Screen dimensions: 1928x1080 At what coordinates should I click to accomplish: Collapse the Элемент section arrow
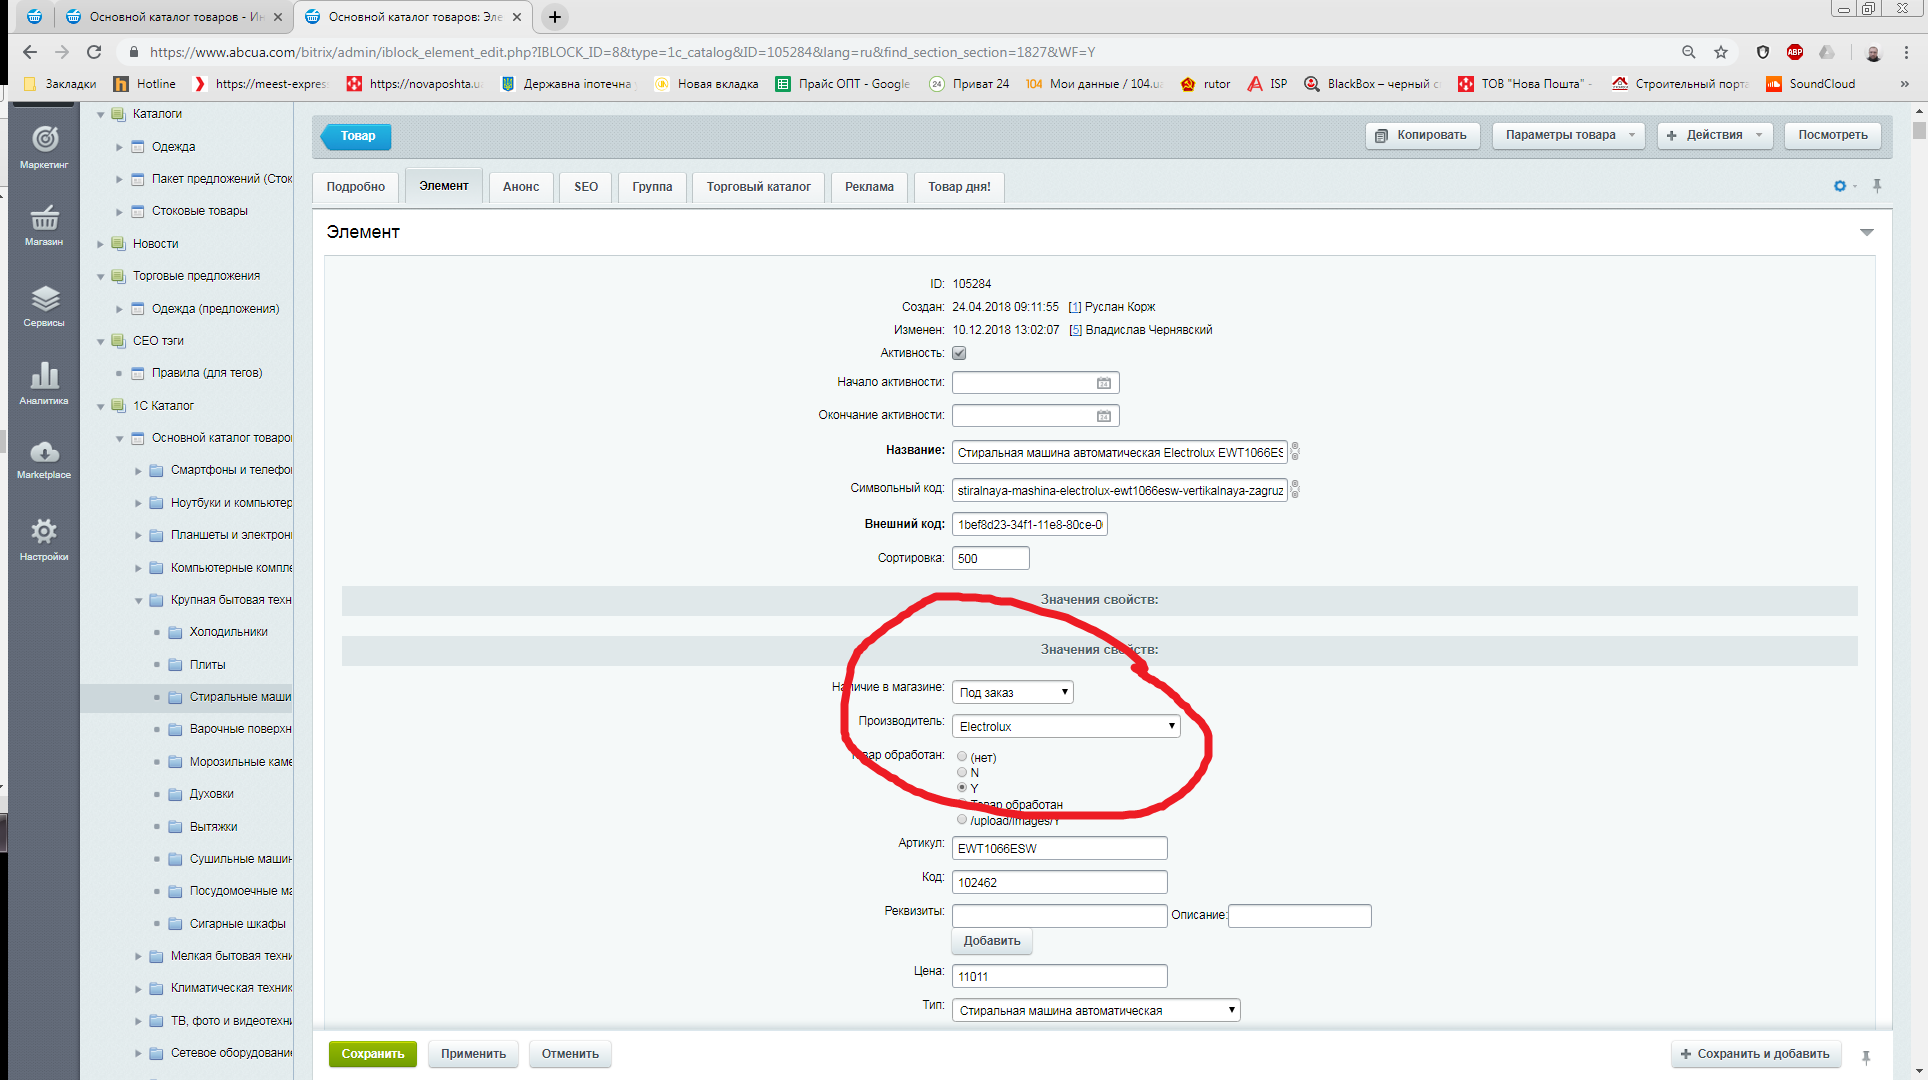(1866, 232)
